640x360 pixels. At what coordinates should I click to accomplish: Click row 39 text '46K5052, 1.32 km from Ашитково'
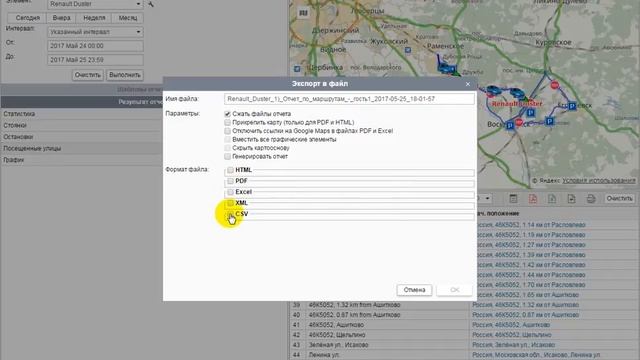pyautogui.click(x=354, y=305)
